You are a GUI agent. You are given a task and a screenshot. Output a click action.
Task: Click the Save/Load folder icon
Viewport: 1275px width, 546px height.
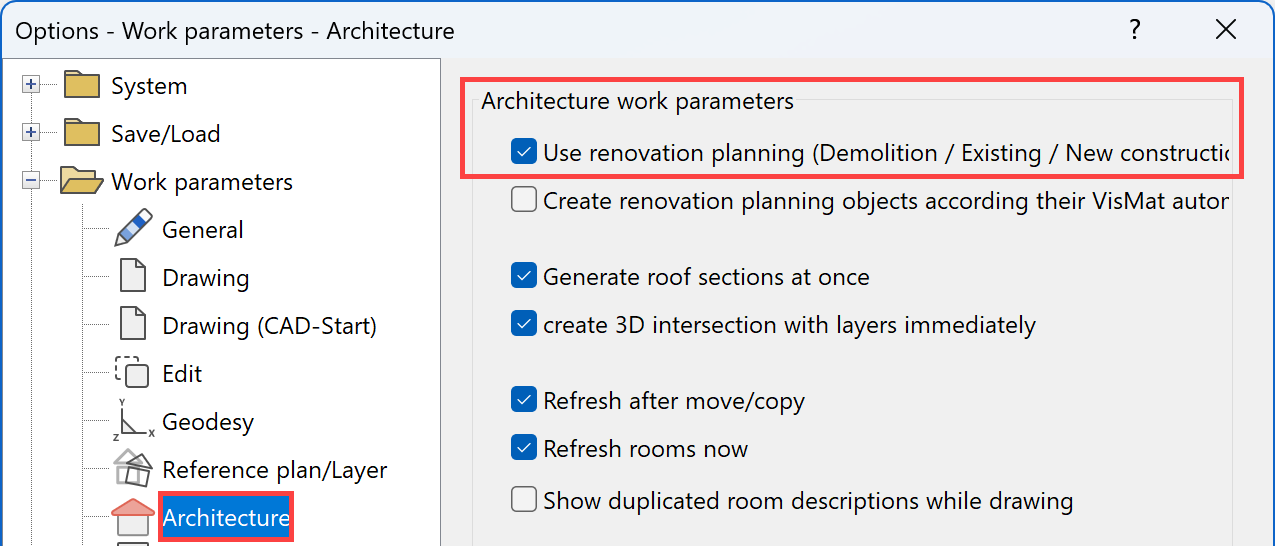tap(82, 133)
